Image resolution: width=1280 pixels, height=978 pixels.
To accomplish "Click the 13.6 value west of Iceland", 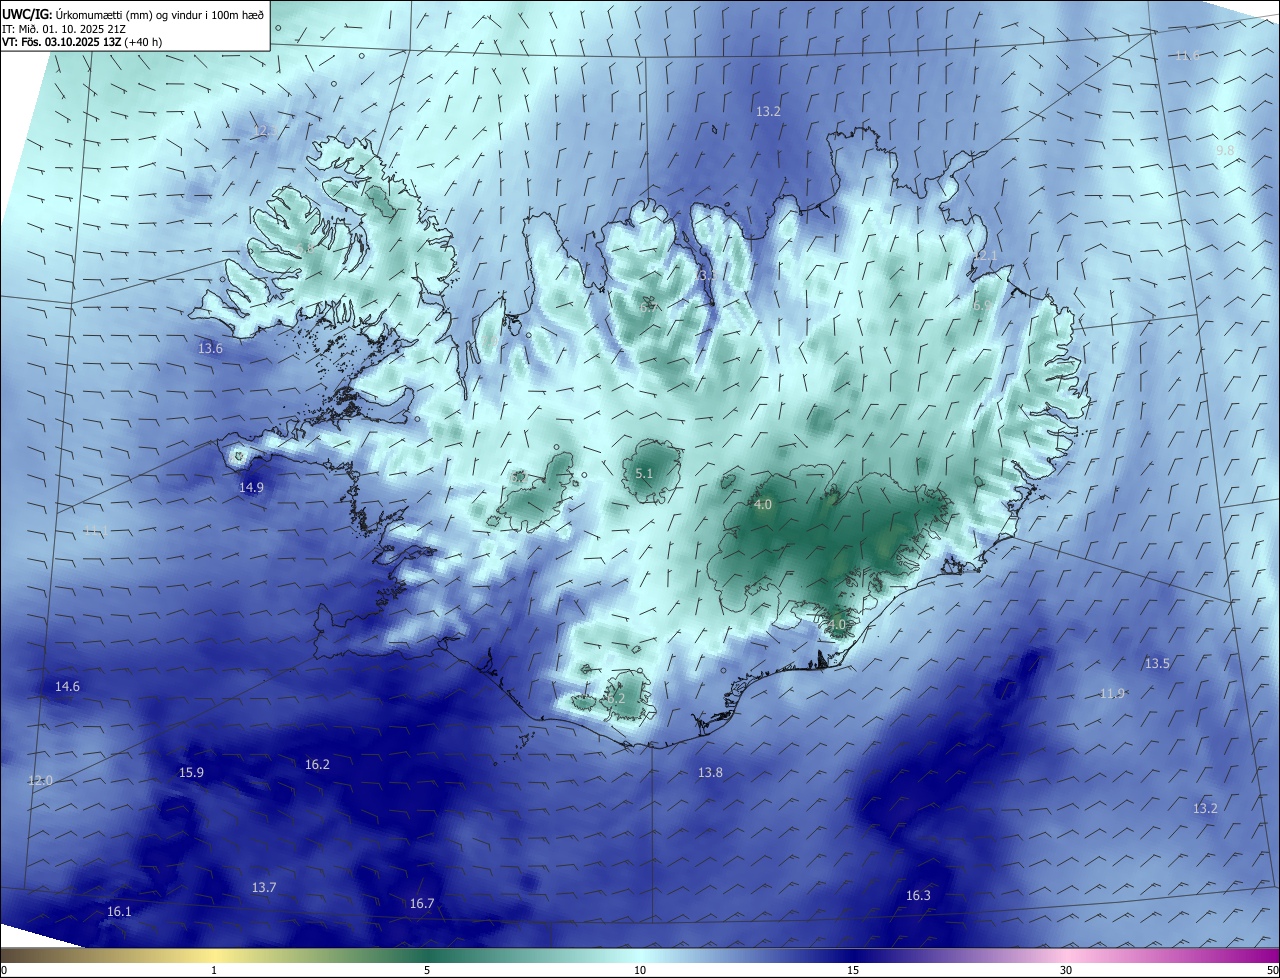I will (210, 349).
